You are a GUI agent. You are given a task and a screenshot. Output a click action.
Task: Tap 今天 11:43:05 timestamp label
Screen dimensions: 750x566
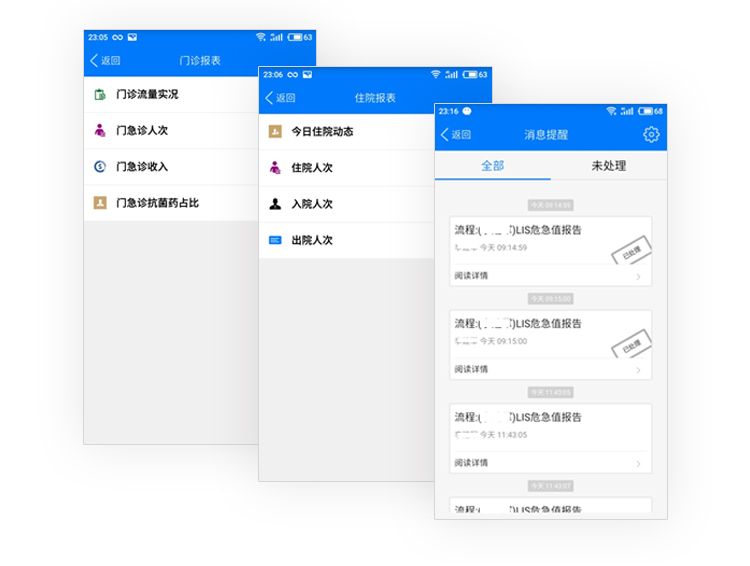tap(551, 392)
